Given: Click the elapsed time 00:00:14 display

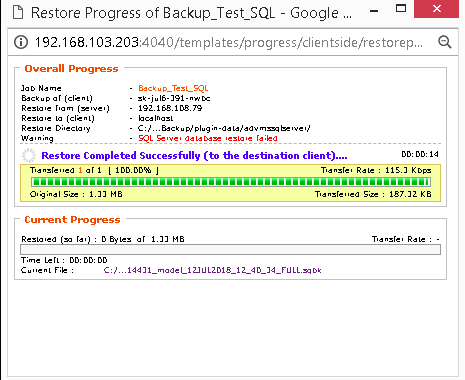Looking at the screenshot, I should tap(420, 154).
